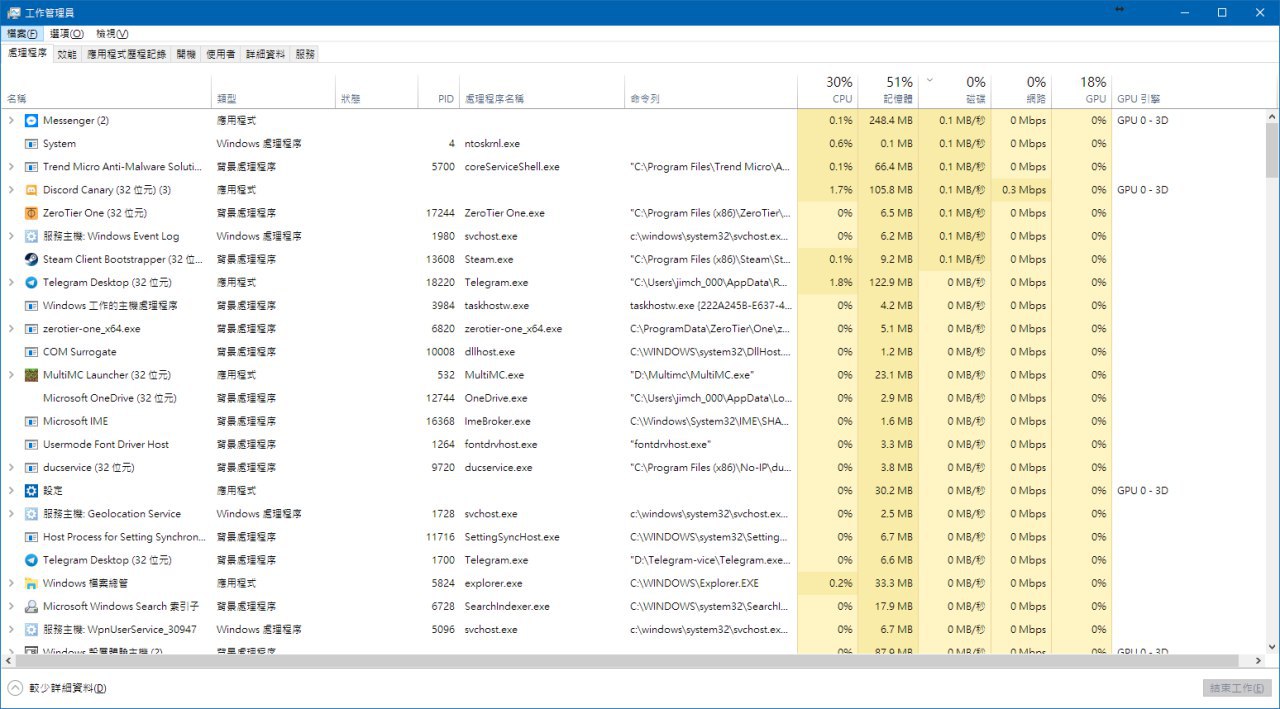Switch to the 詳細資料 tab
Screen dimensions: 1280x709
265,54
